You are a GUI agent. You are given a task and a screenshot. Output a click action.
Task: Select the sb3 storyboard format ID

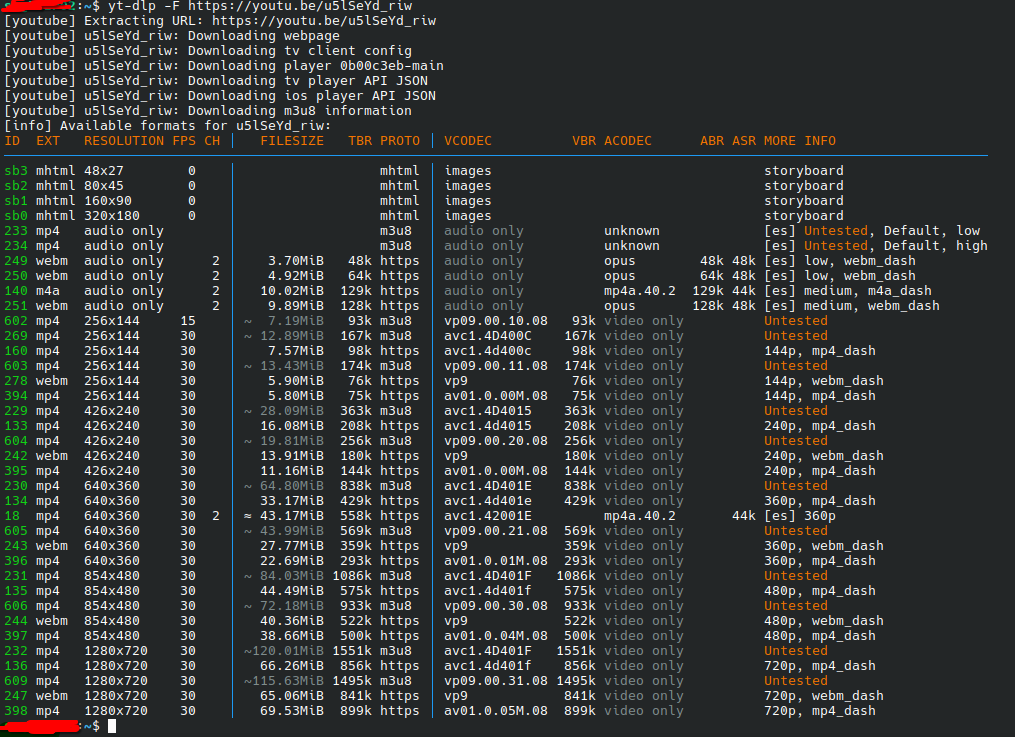[16, 171]
